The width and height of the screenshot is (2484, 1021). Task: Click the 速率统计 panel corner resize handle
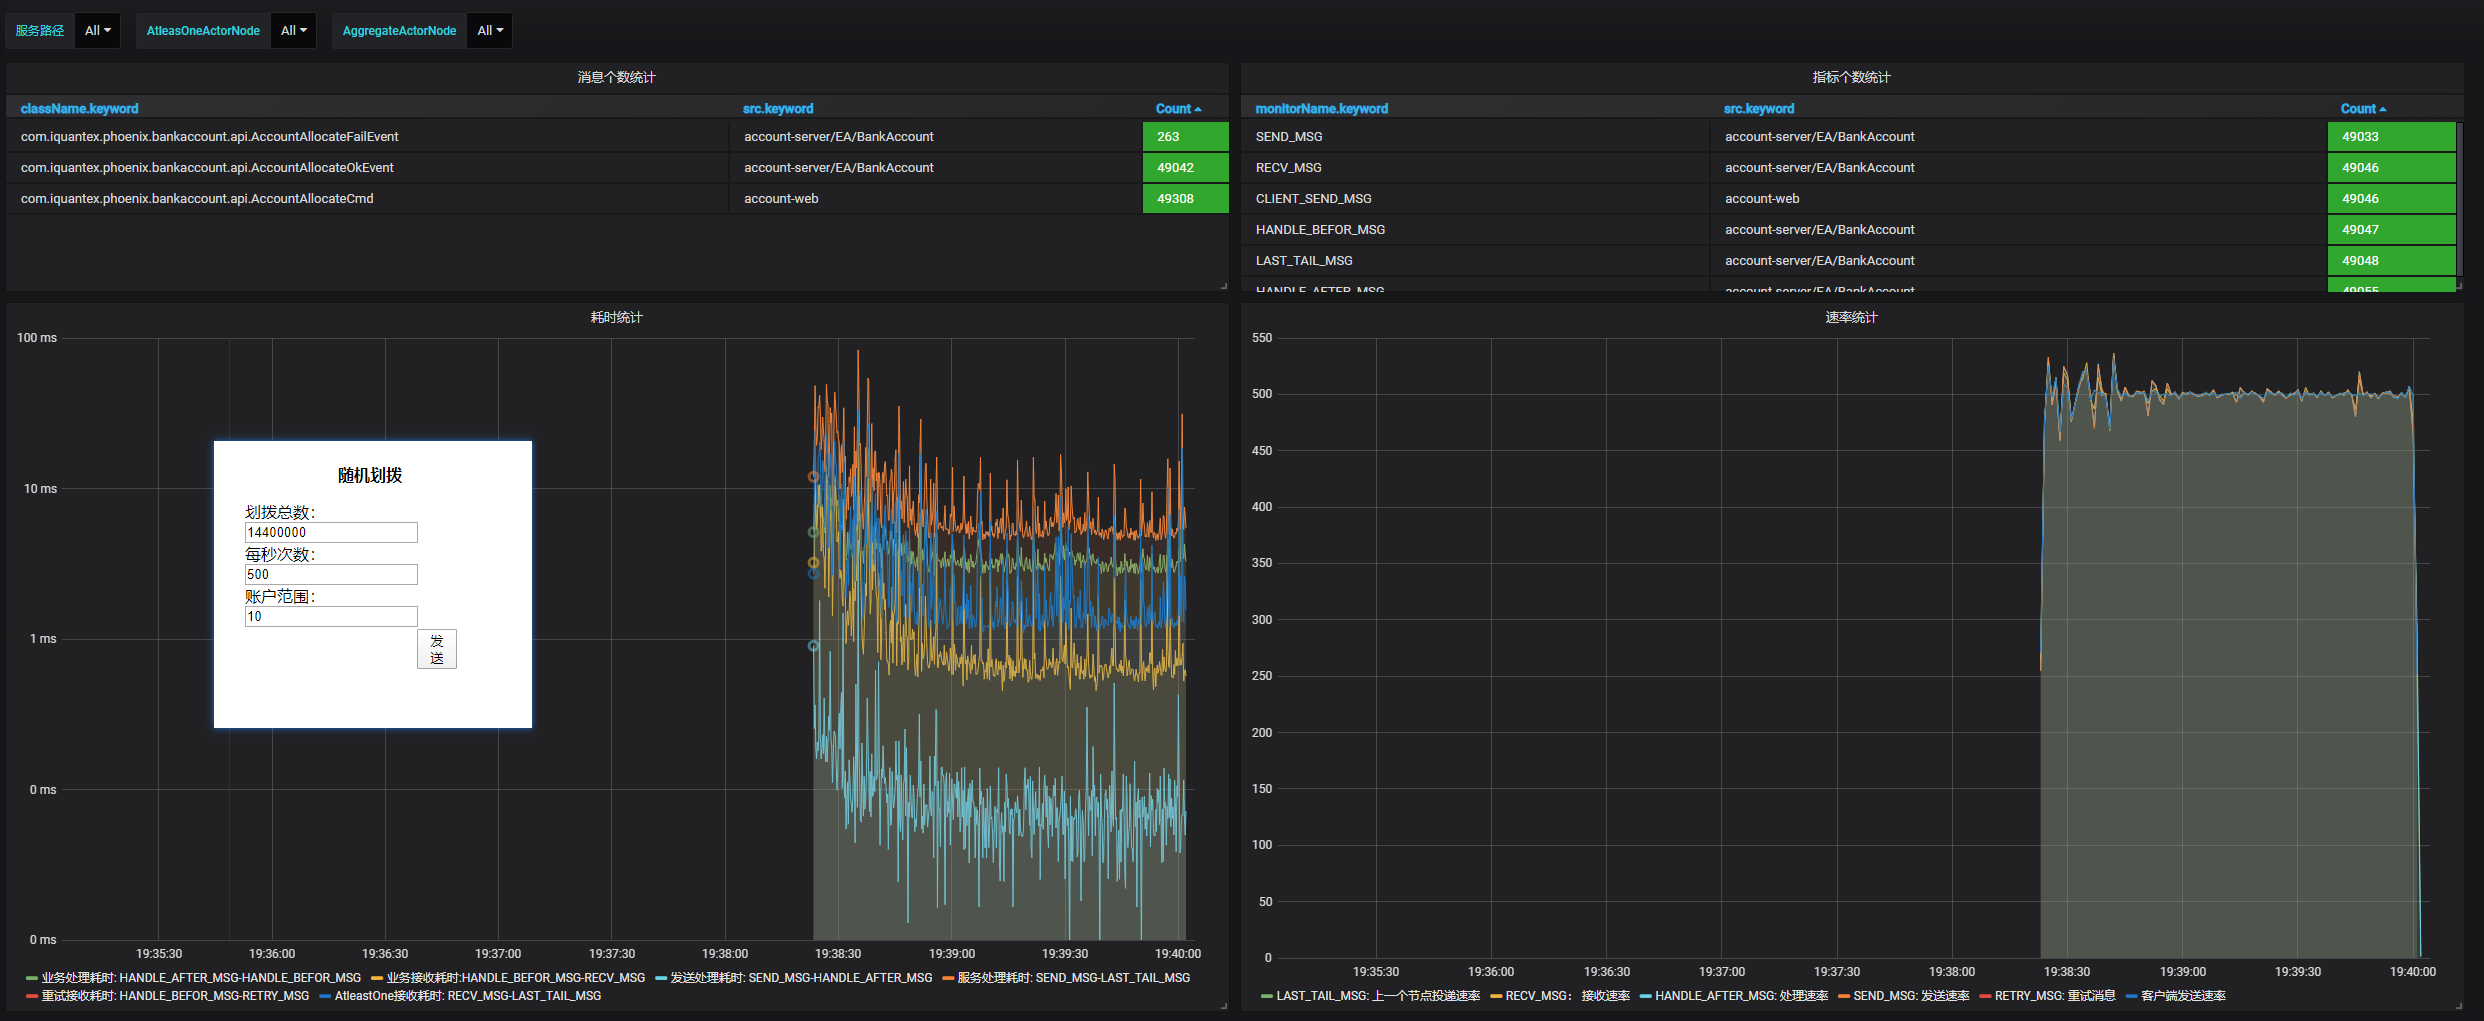[x=2459, y=1006]
